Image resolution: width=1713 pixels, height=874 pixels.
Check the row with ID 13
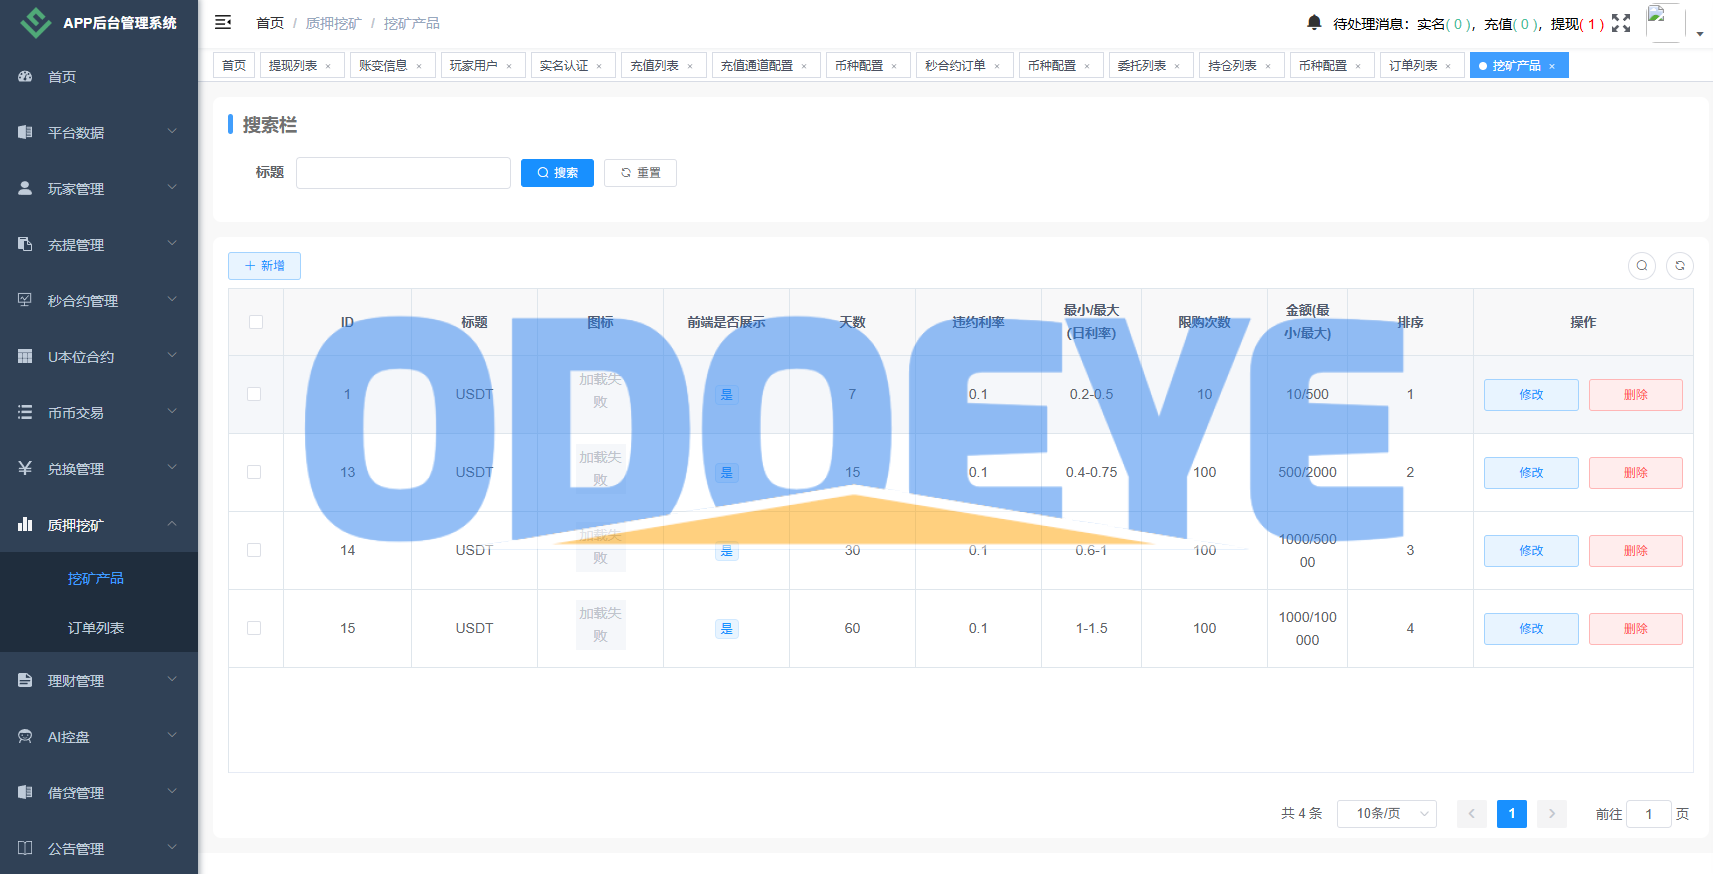tap(254, 472)
